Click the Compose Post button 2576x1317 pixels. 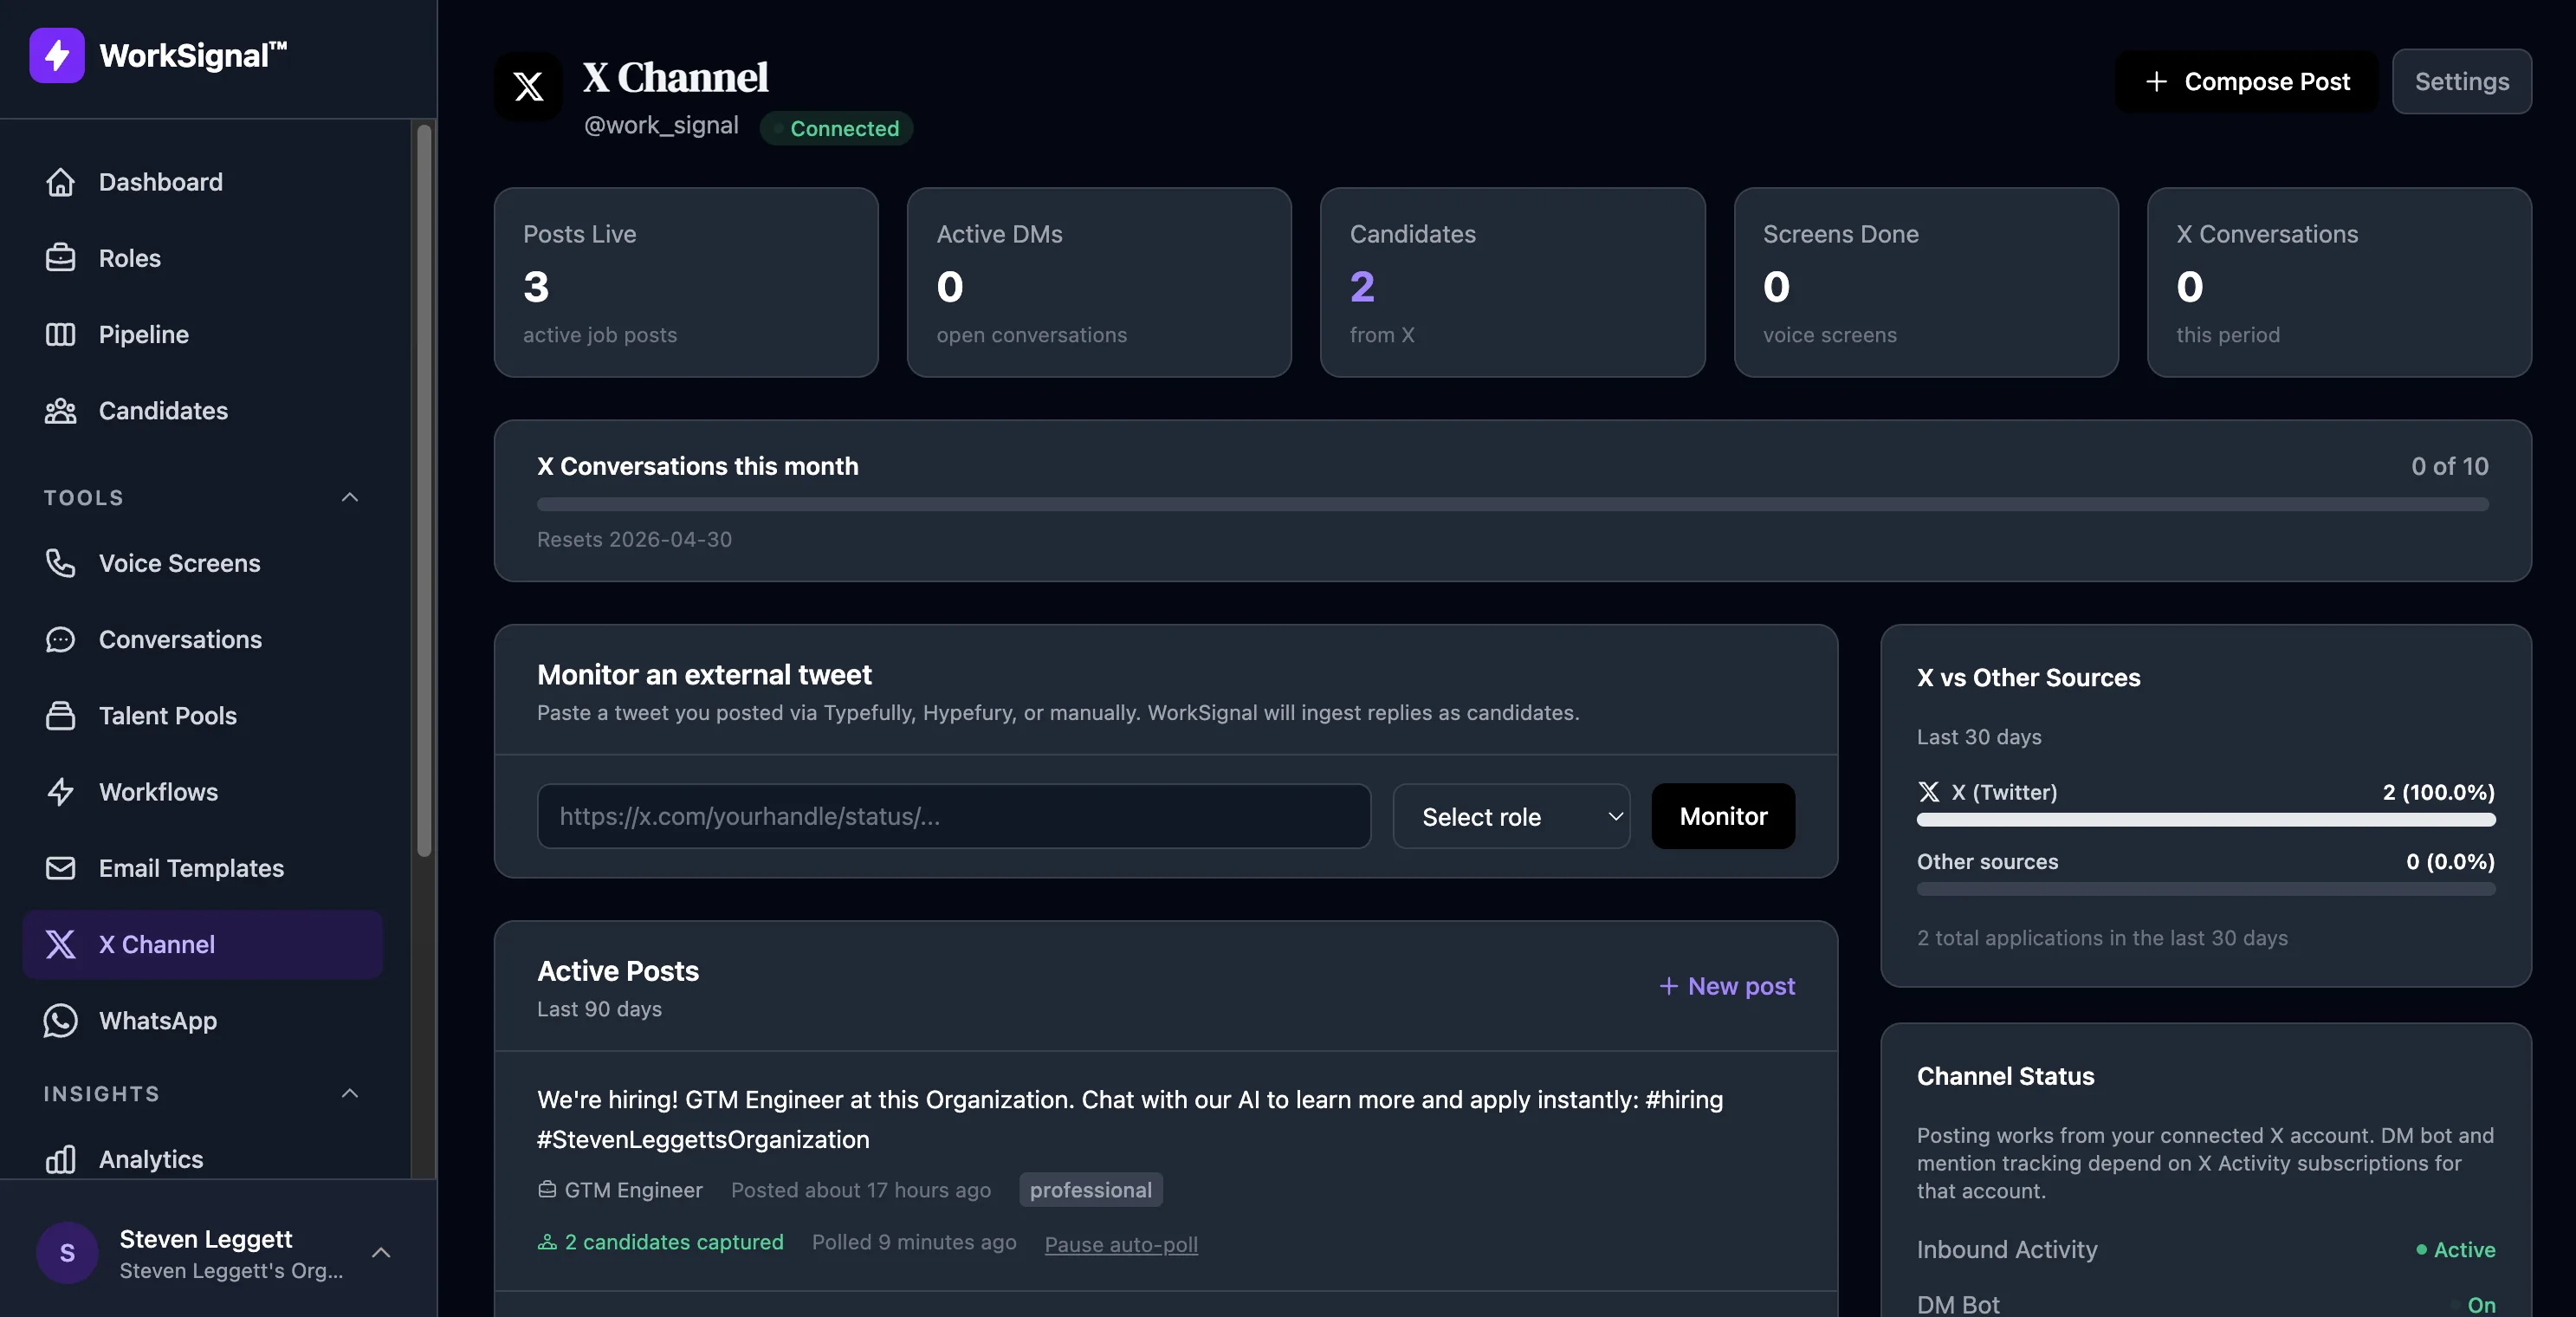click(x=2246, y=82)
